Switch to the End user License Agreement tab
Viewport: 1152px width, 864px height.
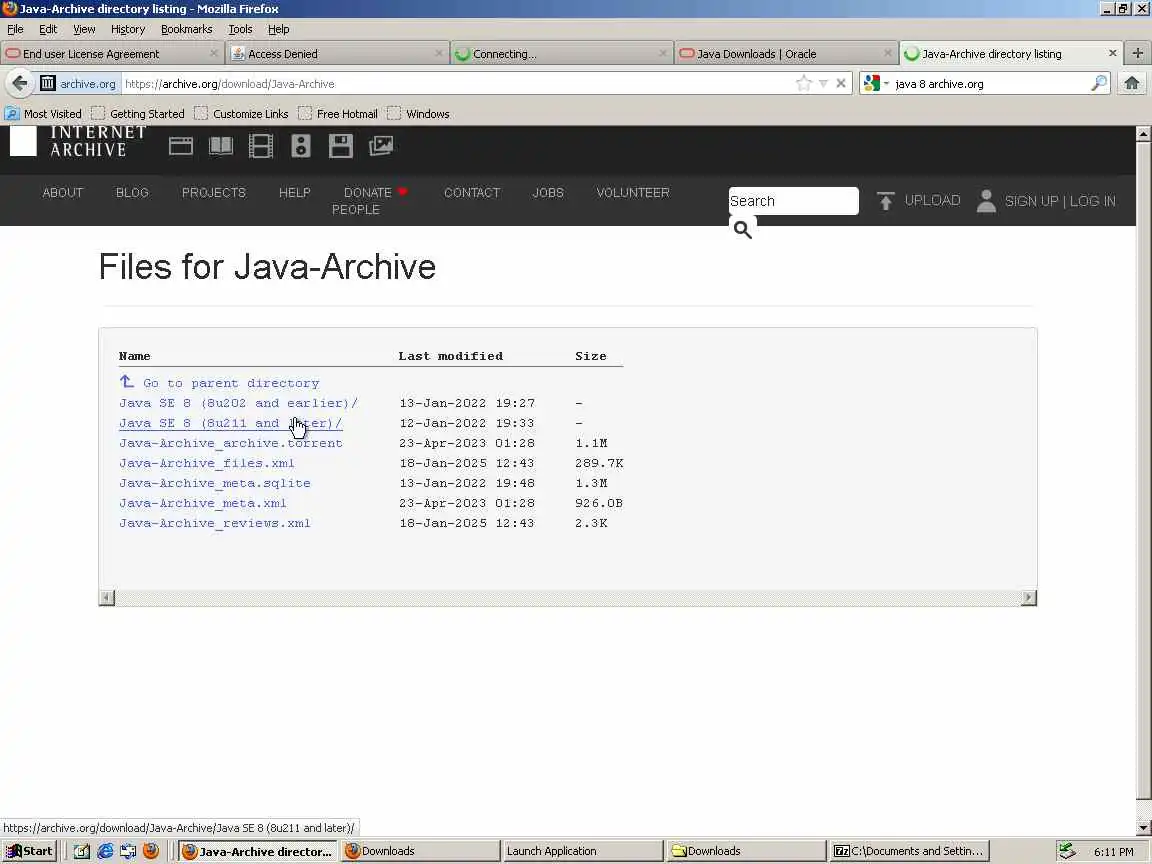point(112,54)
